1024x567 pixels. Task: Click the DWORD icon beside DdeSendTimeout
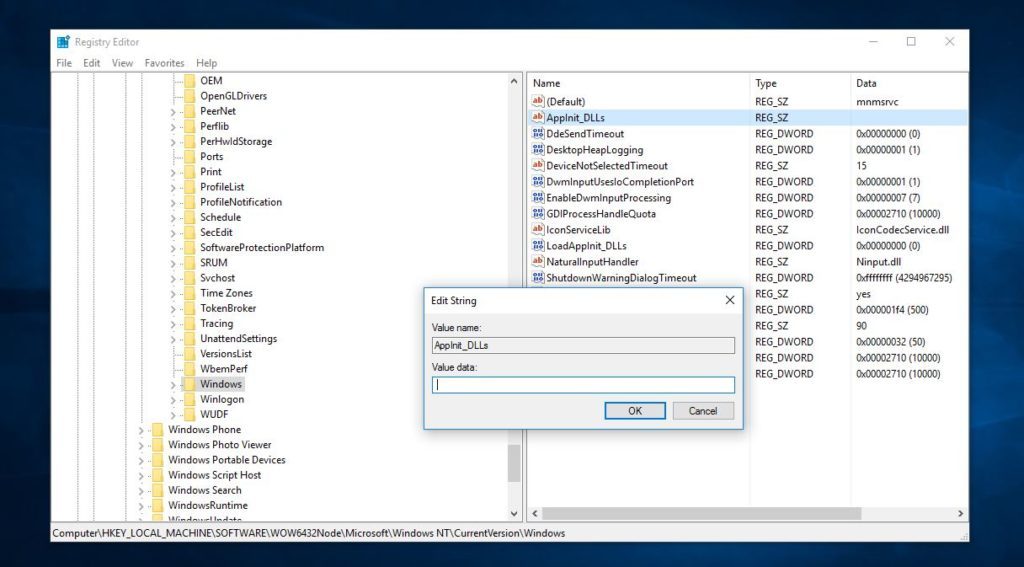(x=537, y=133)
